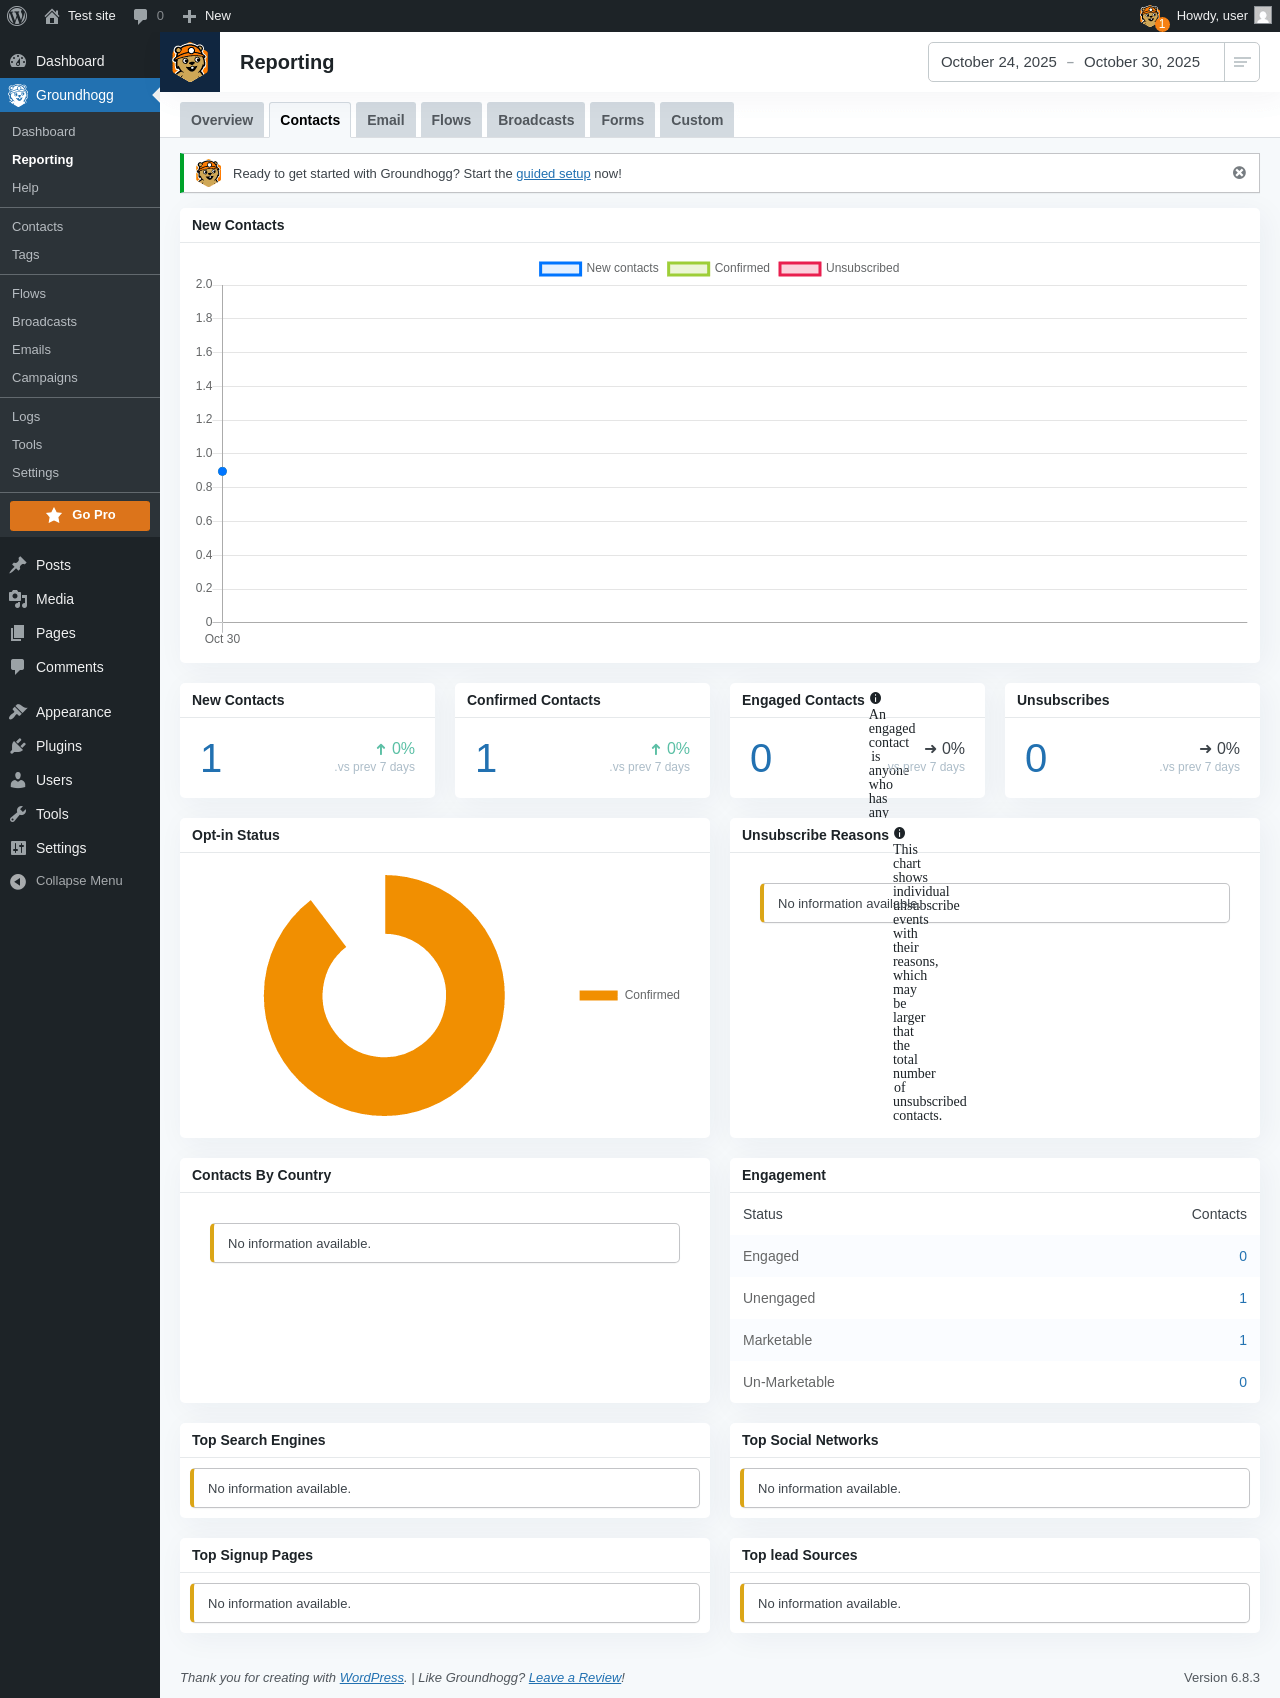This screenshot has height=1698, width=1280.
Task: Dismiss the guided setup notice
Action: click(x=1239, y=173)
